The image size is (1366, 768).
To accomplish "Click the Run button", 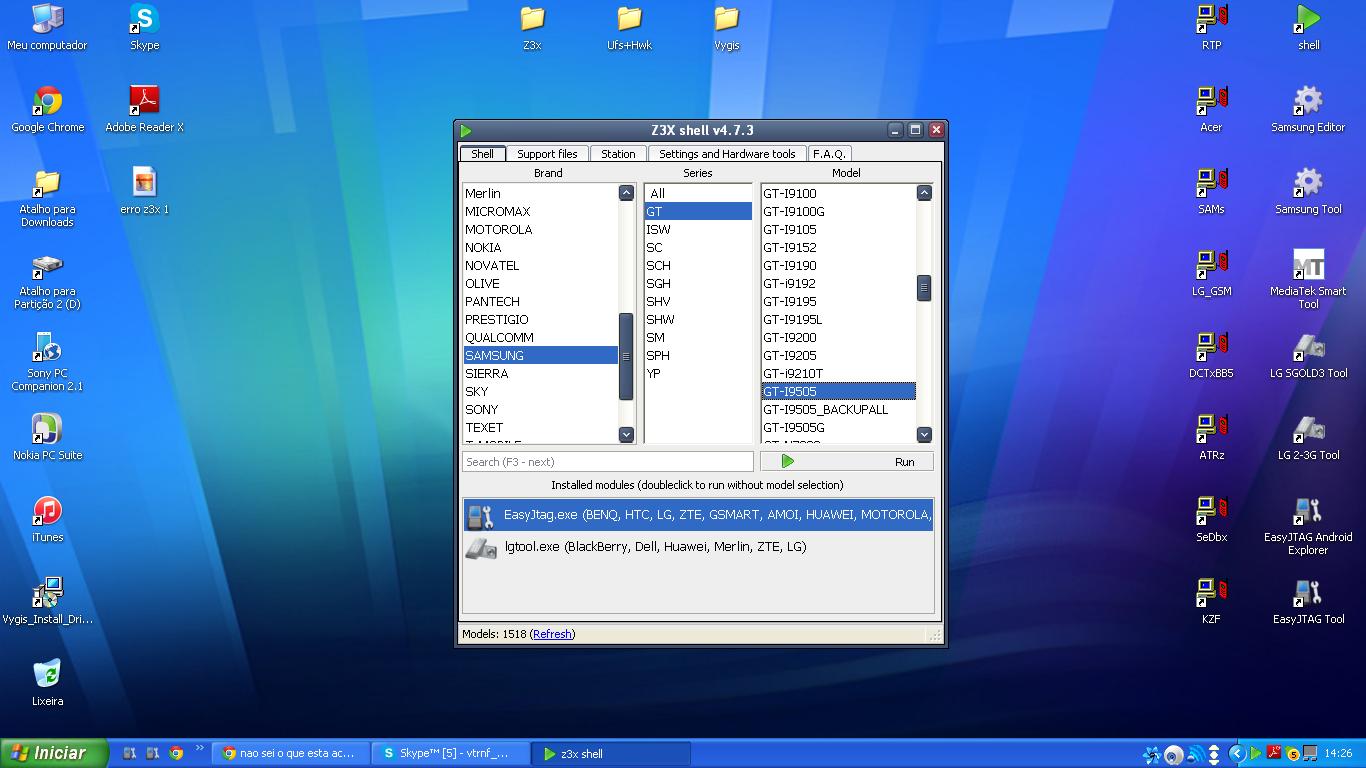I will (847, 461).
